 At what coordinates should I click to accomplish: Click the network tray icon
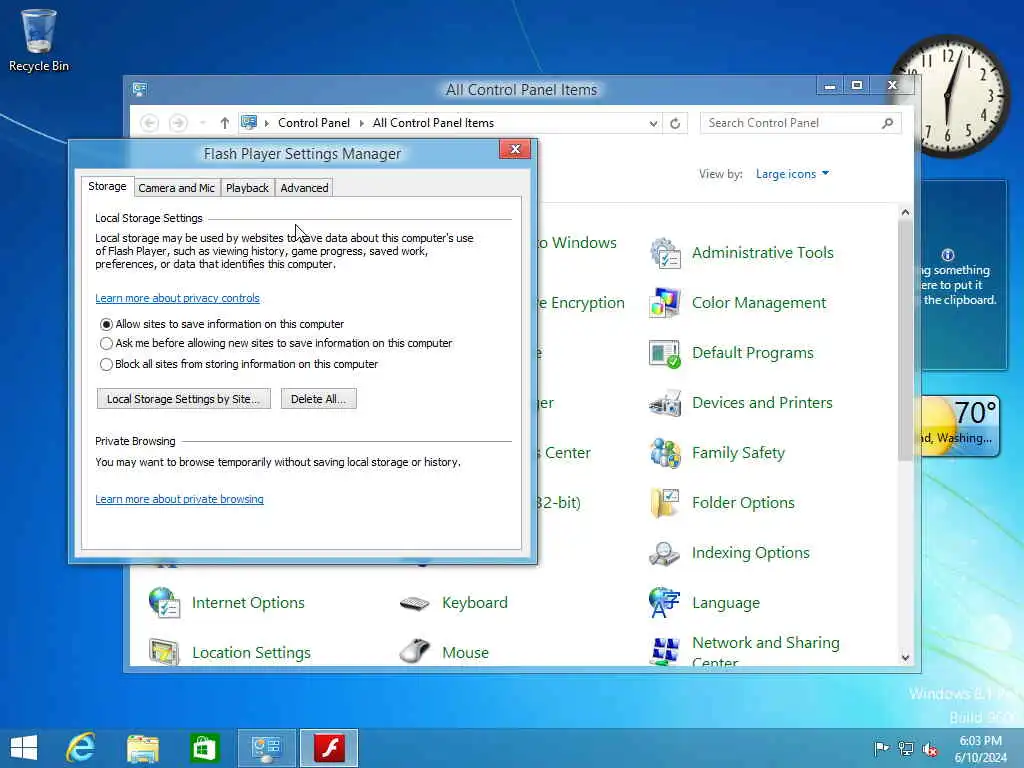(906, 748)
